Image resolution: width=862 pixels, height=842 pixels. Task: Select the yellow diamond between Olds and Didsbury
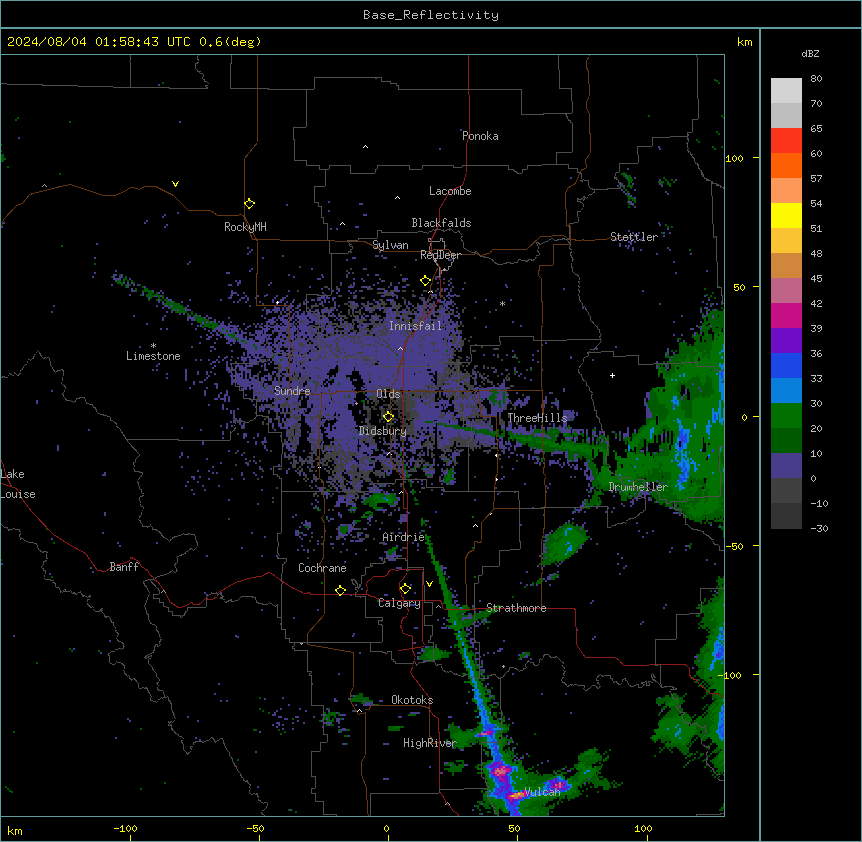point(388,417)
